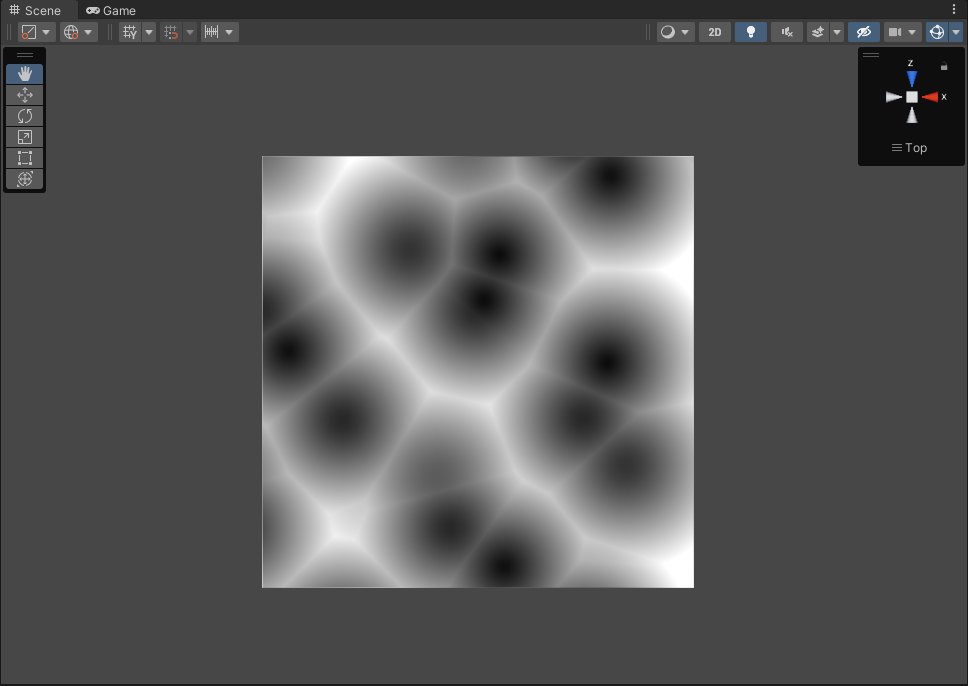Select the Rotate tool
Viewport: 968px width, 686px height.
pyautogui.click(x=25, y=116)
